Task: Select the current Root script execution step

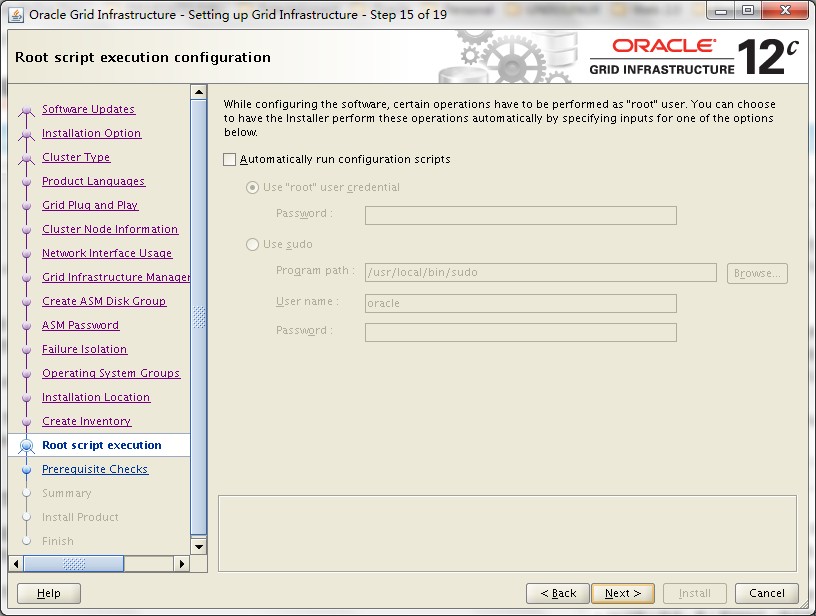Action: click(102, 445)
